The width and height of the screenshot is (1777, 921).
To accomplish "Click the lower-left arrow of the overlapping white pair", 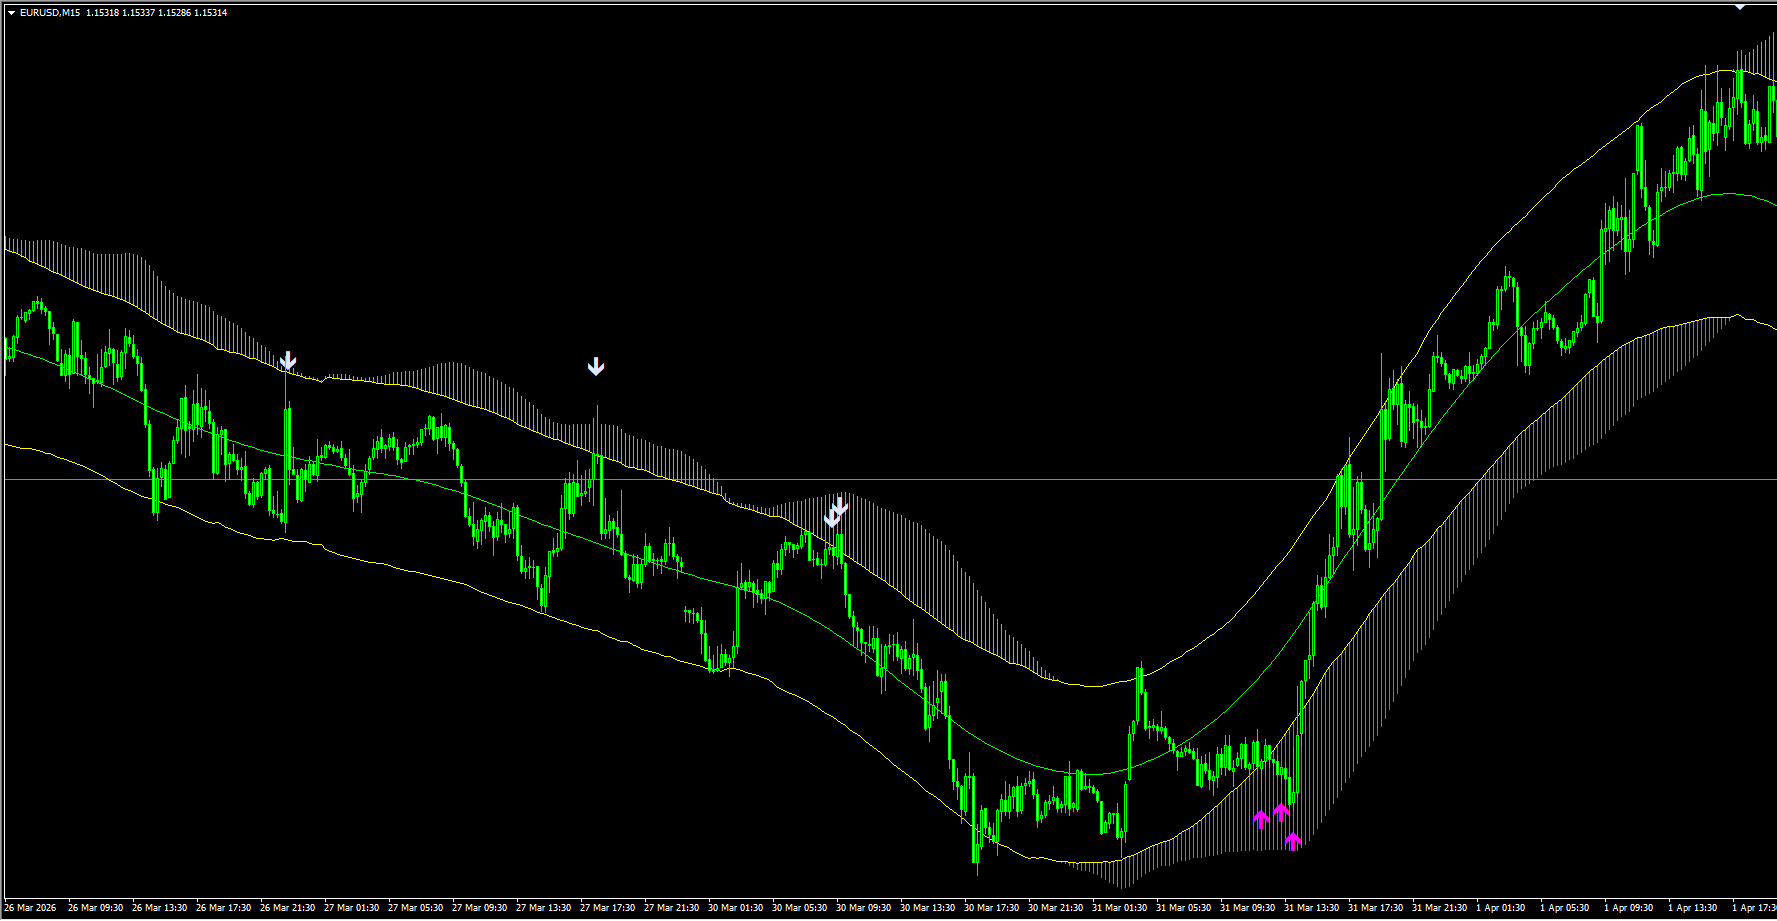I will click(832, 518).
